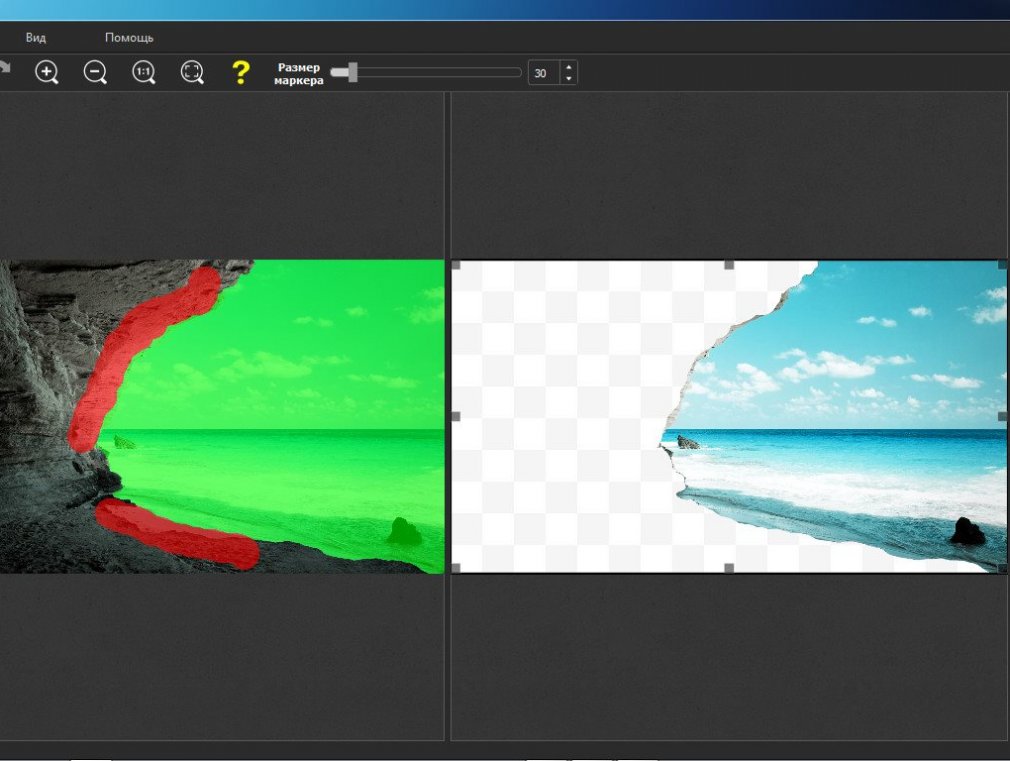Viewport: 1010px width, 761px height.
Task: Click the zoom out magnifier icon
Action: pyautogui.click(x=95, y=72)
